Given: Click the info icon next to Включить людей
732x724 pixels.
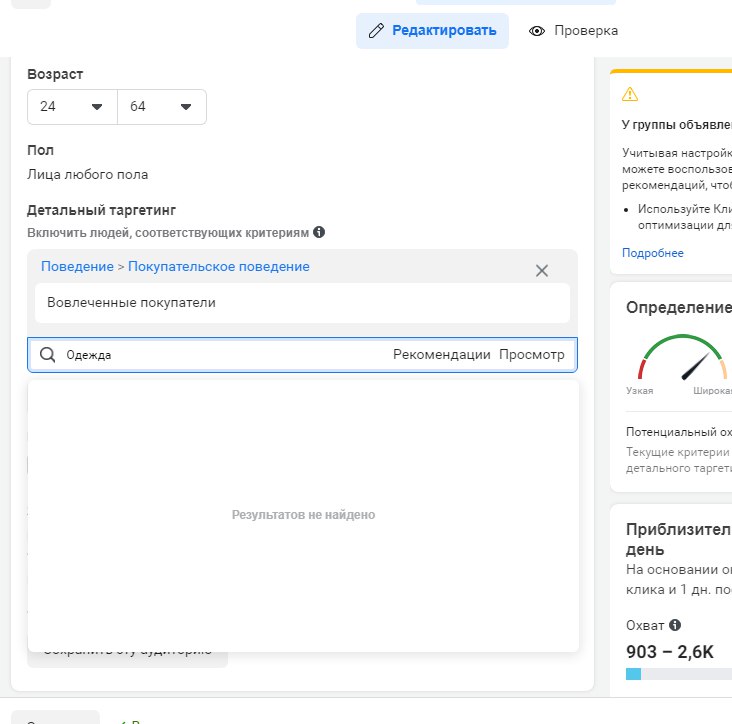Looking at the screenshot, I should (319, 232).
